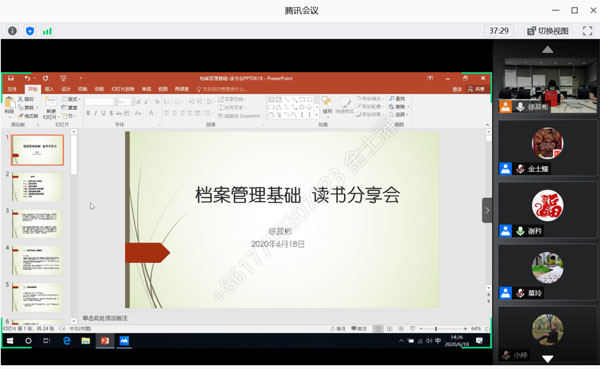The width and height of the screenshot is (600, 369).
Task: Open the 文件 tab in PowerPoint ribbon
Action: point(12,89)
